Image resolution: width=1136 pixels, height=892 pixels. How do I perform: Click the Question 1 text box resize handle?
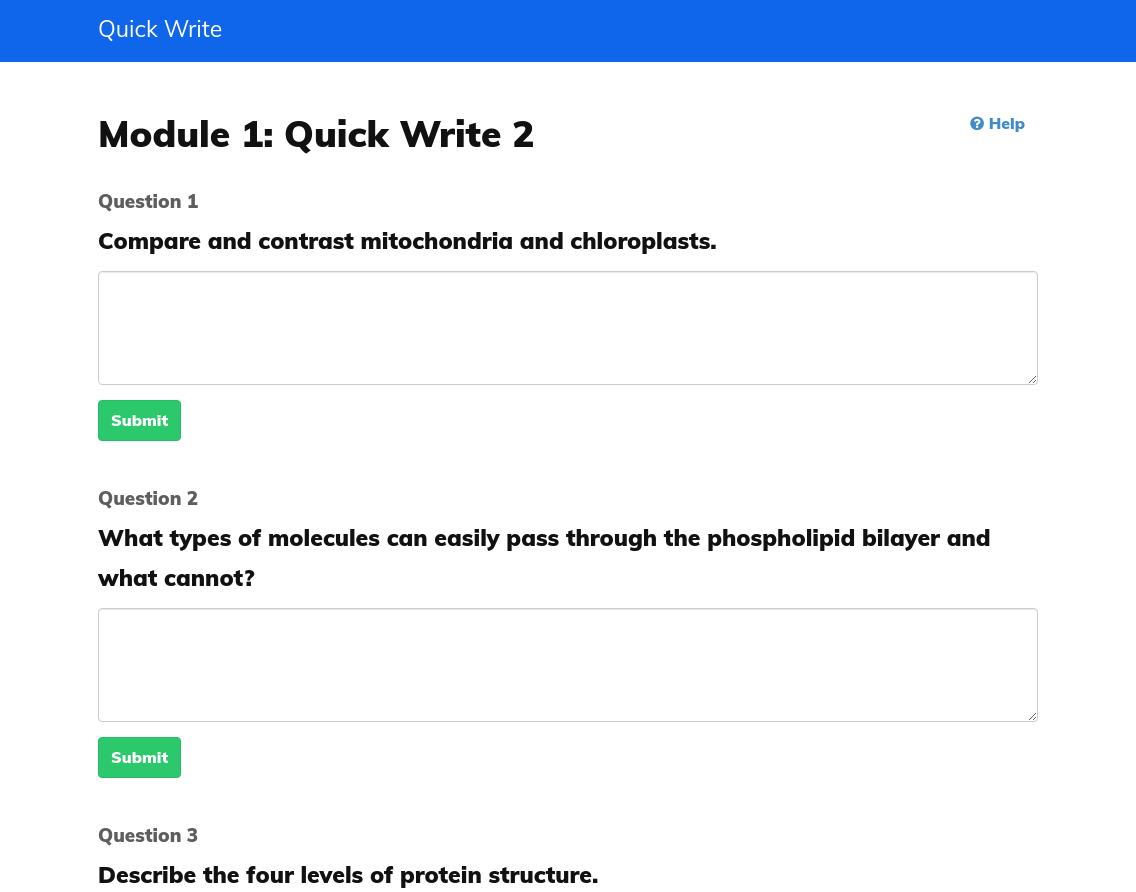(x=1031, y=378)
